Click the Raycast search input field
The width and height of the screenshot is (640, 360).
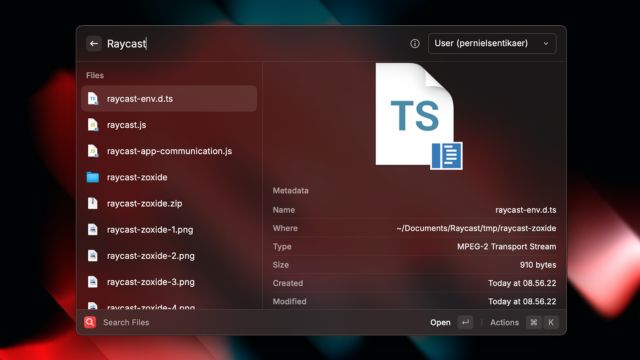pyautogui.click(x=253, y=44)
